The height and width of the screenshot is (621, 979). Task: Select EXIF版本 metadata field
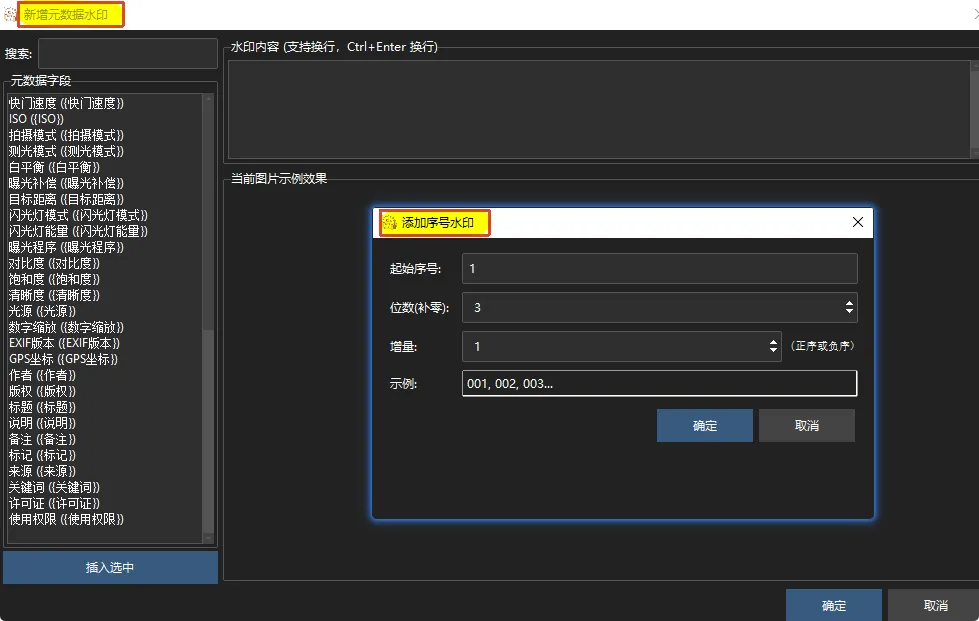tap(64, 343)
